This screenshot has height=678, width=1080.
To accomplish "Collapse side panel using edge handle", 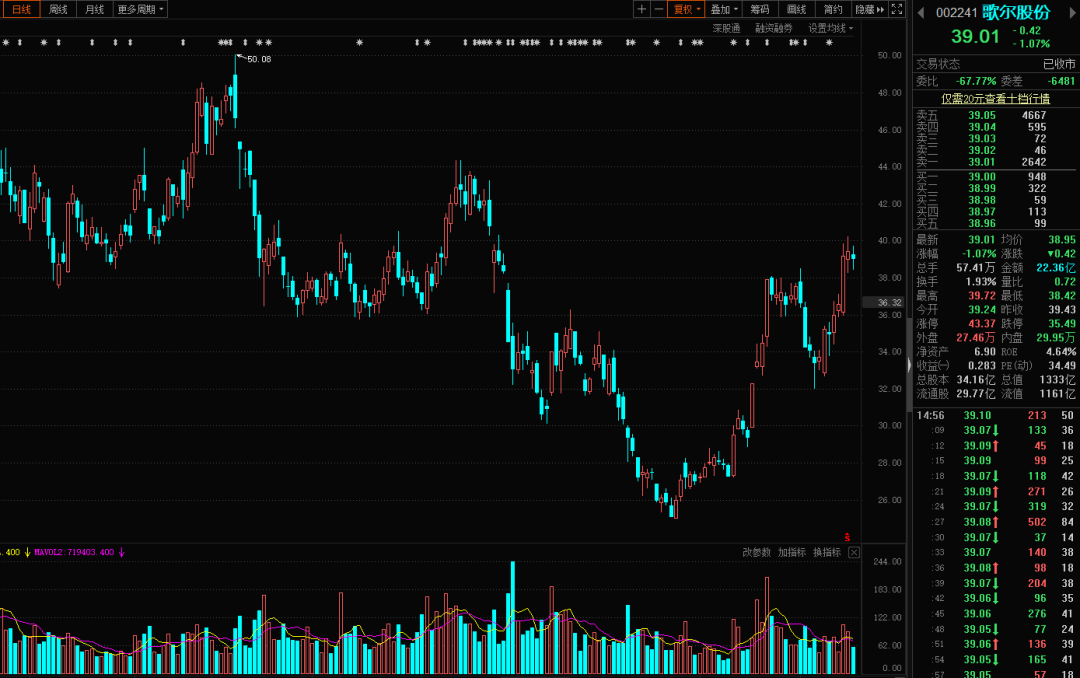I will pyautogui.click(x=909, y=365).
